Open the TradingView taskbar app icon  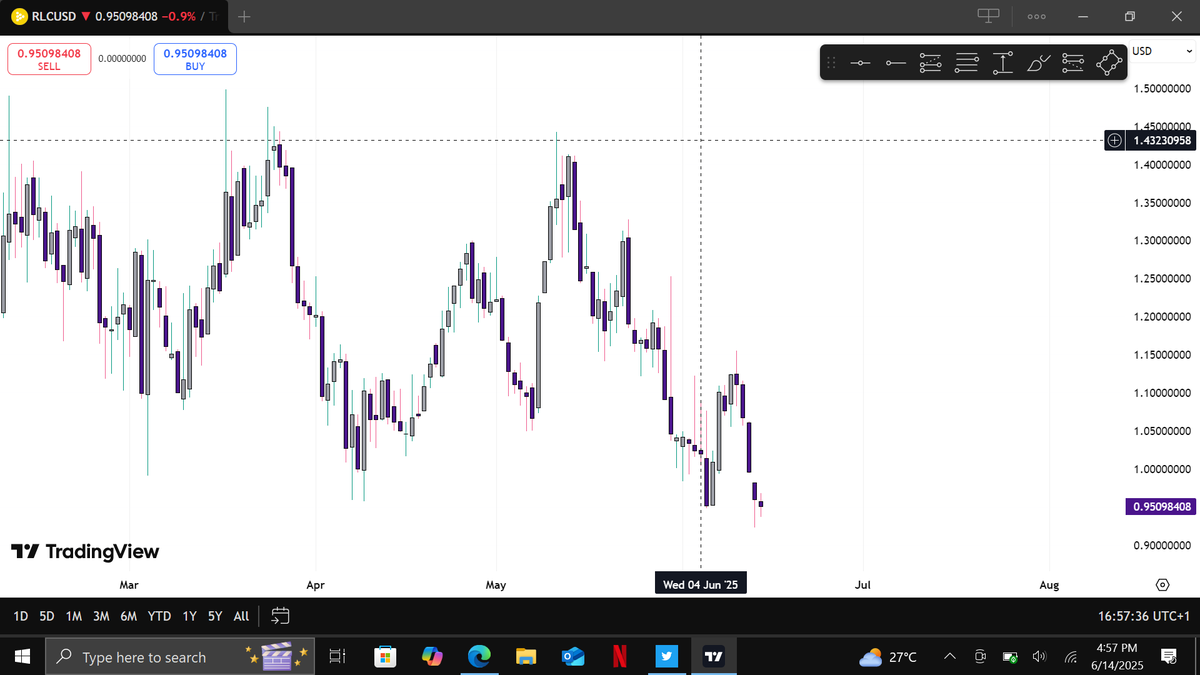click(x=712, y=657)
